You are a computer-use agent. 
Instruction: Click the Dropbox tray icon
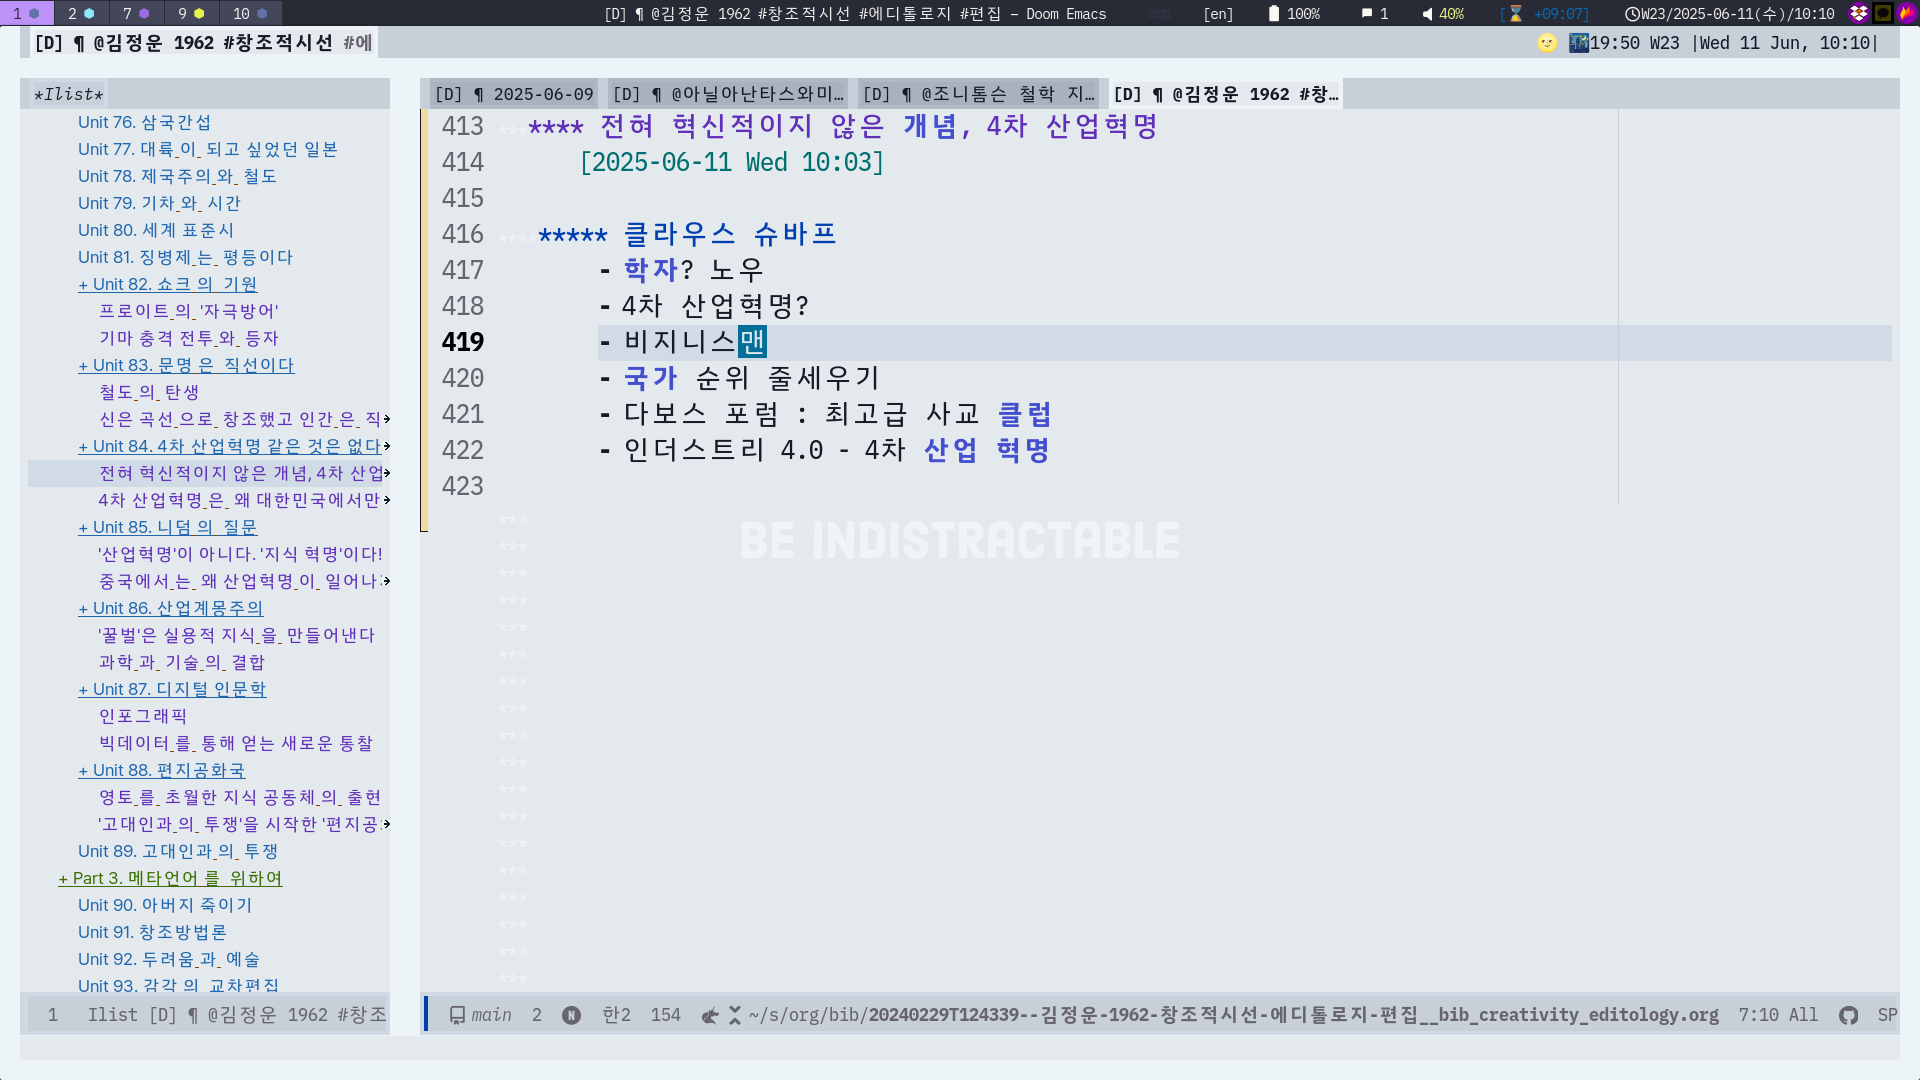tap(1858, 13)
